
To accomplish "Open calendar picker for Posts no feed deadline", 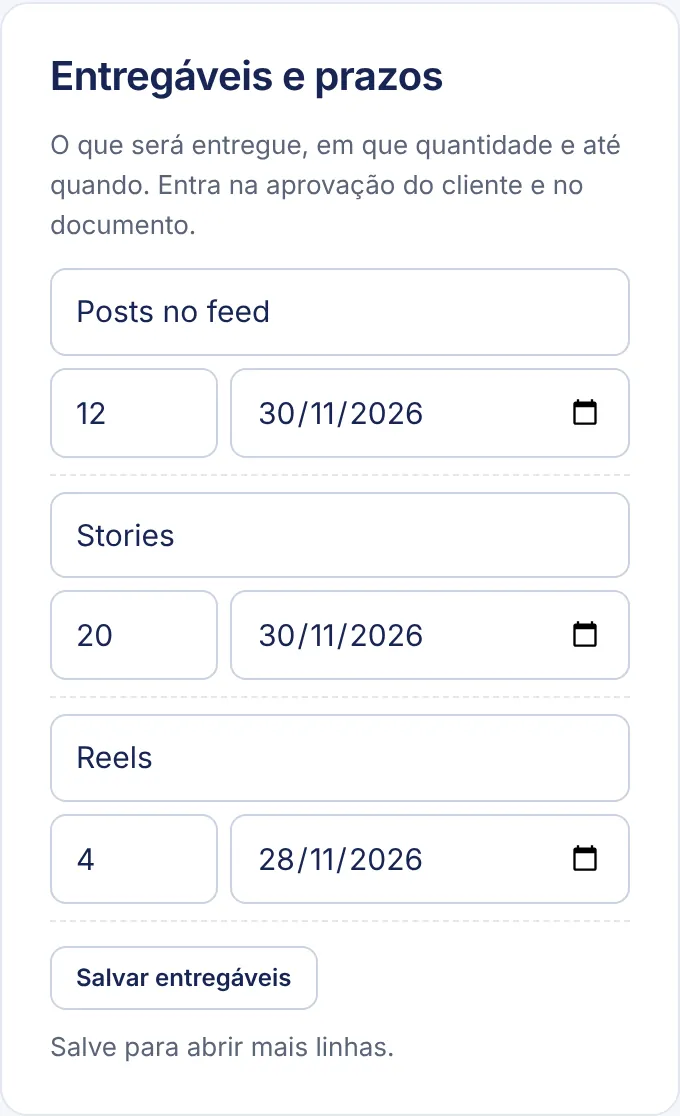I will coord(585,413).
